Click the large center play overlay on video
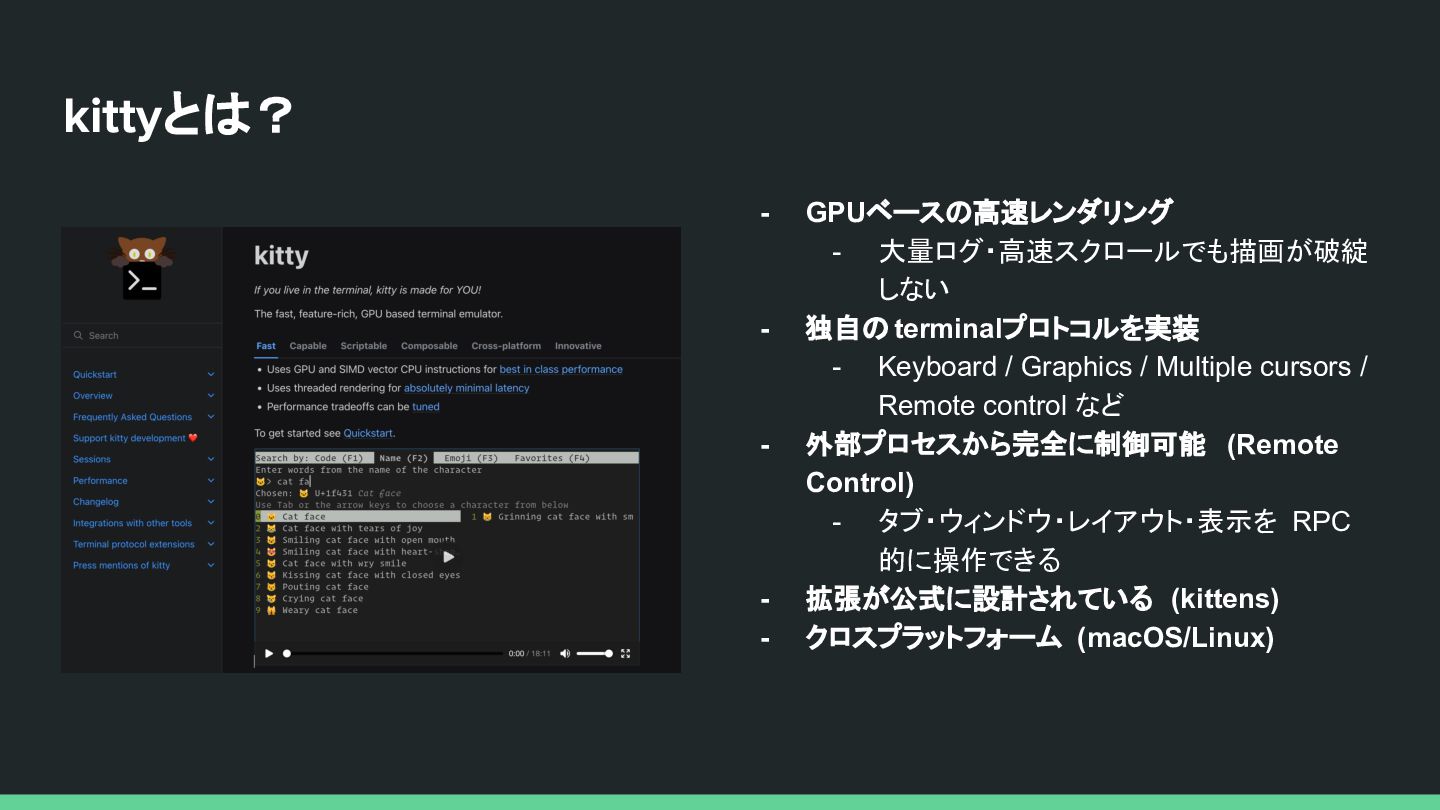The image size is (1440, 810). point(448,556)
